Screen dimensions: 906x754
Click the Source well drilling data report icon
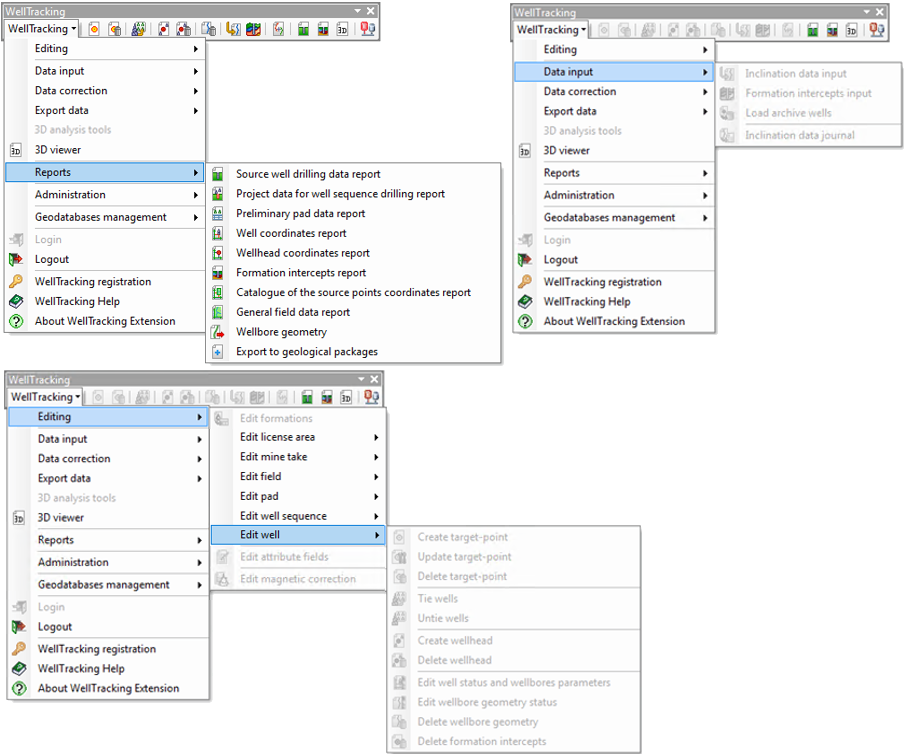(x=217, y=174)
